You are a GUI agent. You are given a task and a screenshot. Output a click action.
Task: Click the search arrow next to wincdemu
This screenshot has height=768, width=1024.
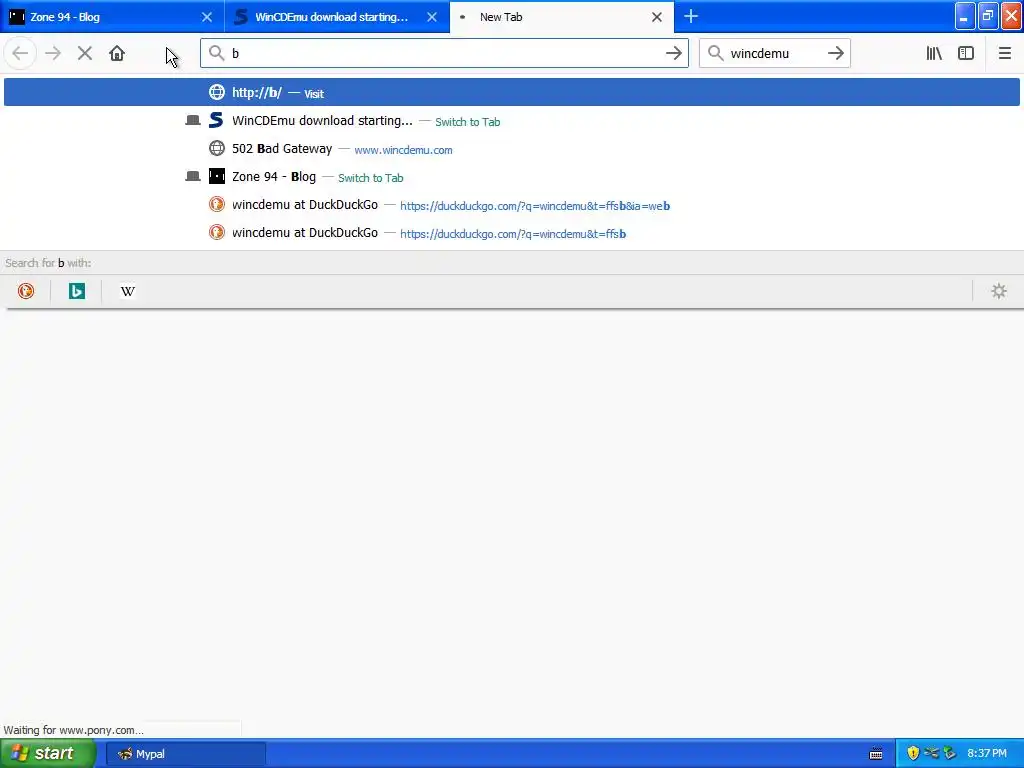(x=835, y=54)
